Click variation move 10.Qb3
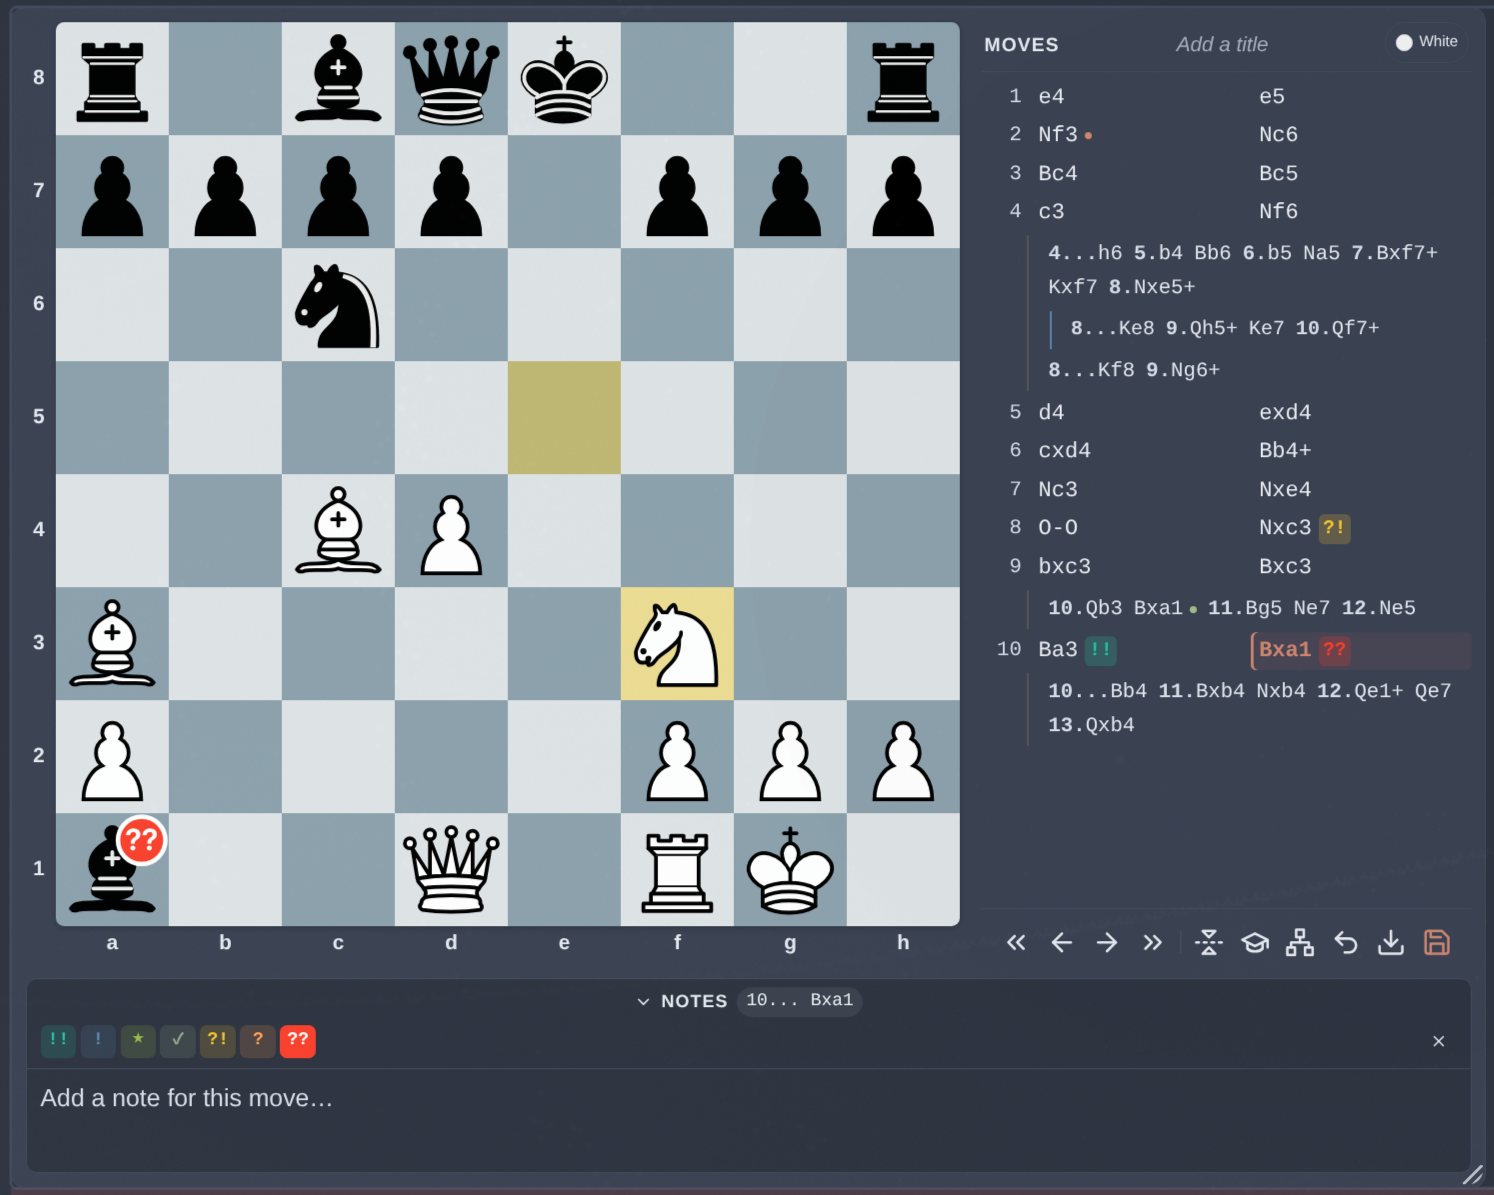 click(1085, 609)
